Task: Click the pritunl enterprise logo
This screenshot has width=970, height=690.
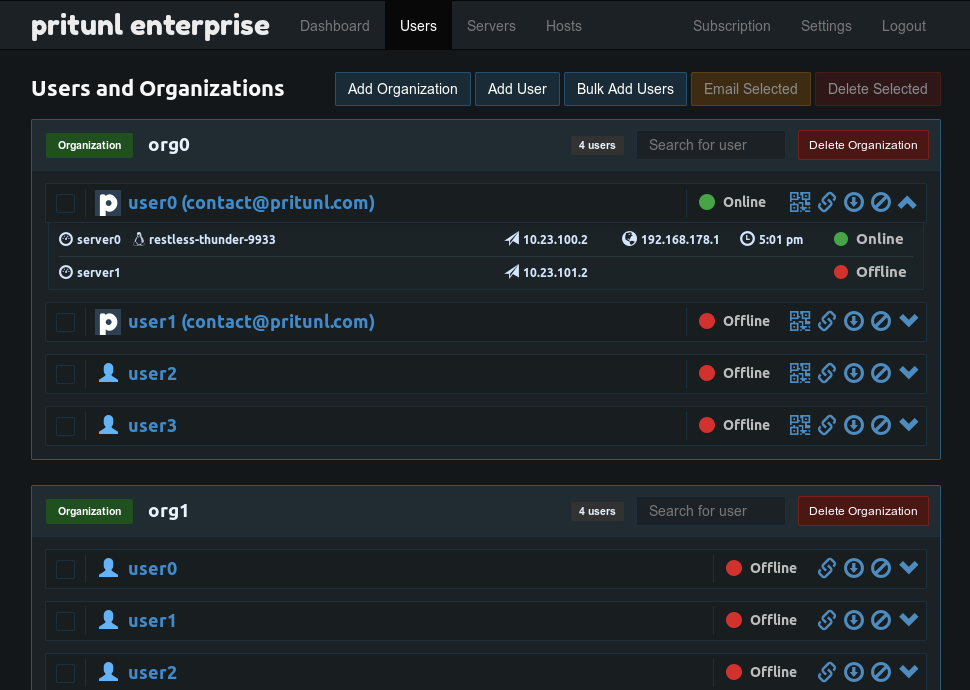Action: [150, 26]
